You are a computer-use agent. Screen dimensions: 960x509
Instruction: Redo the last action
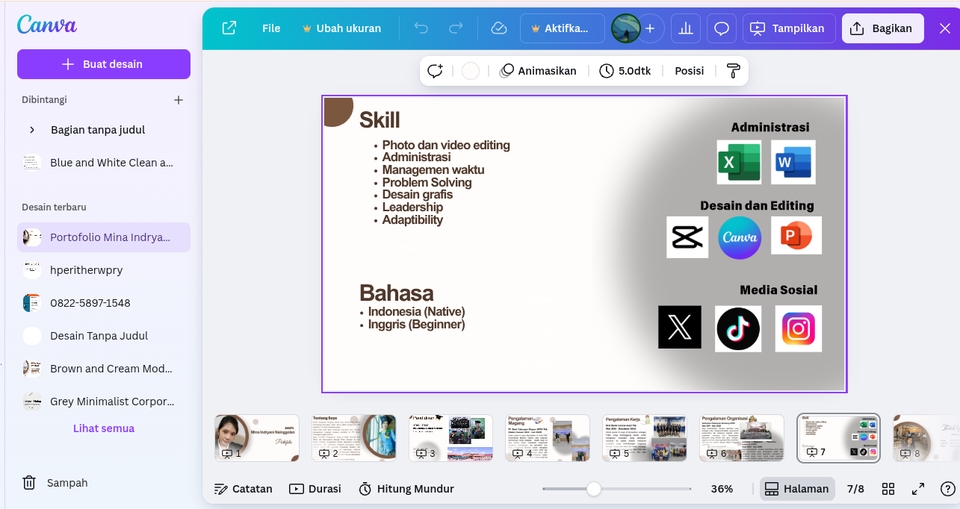(456, 28)
